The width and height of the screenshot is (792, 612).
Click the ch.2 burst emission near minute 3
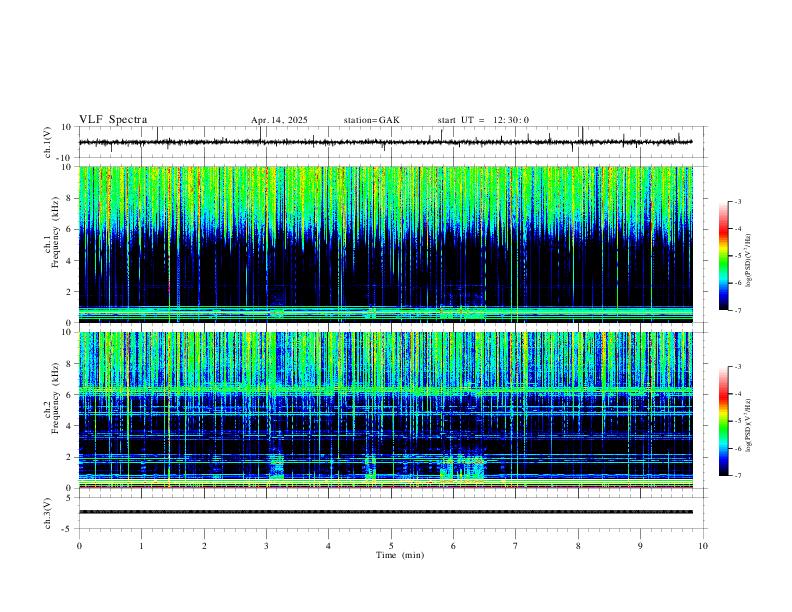276,467
